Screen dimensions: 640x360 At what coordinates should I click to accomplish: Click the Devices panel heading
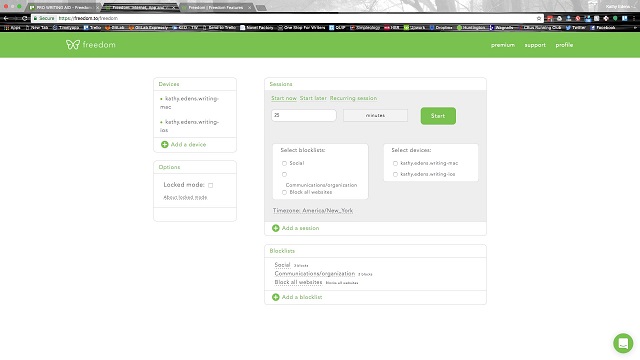pyautogui.click(x=169, y=84)
